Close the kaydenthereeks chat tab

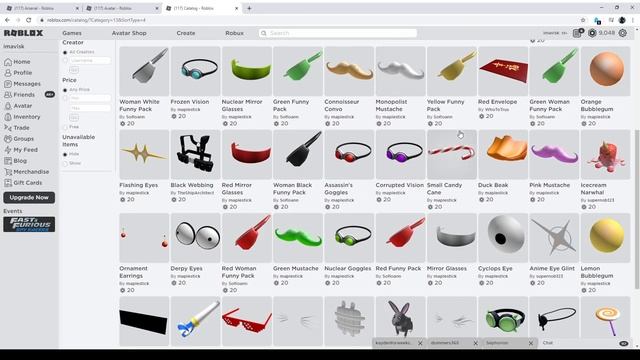(420, 343)
